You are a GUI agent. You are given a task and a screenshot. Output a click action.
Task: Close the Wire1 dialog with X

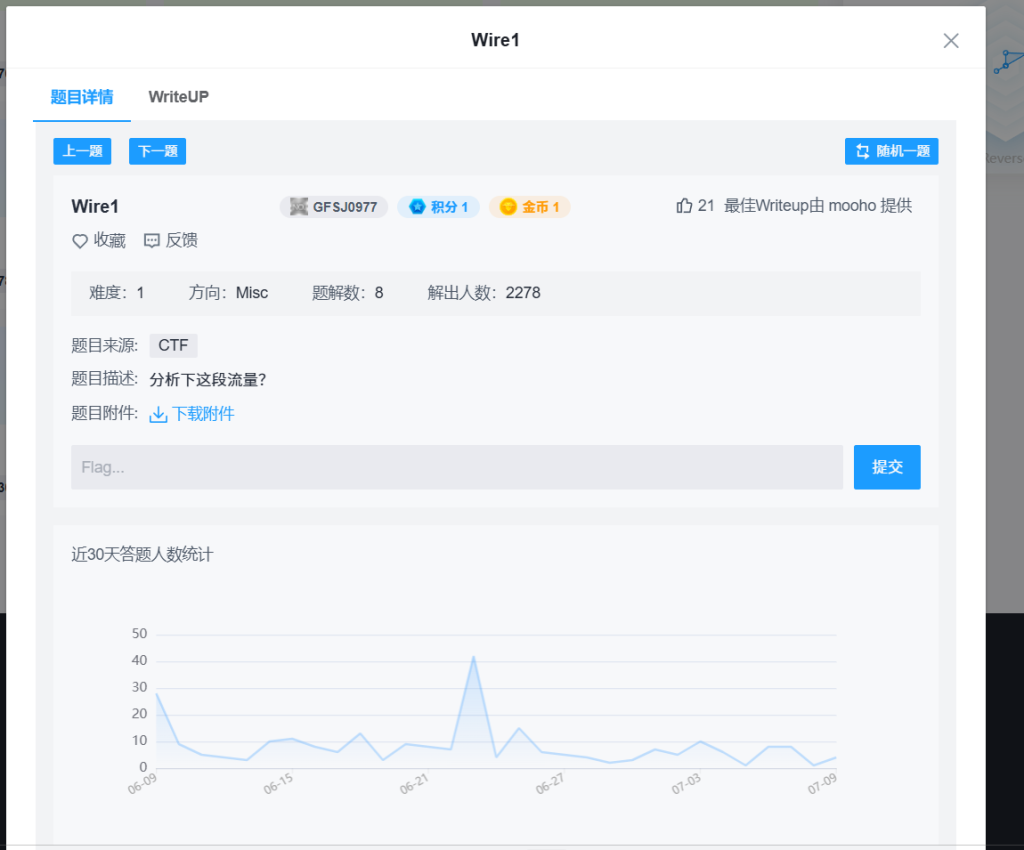pos(951,41)
